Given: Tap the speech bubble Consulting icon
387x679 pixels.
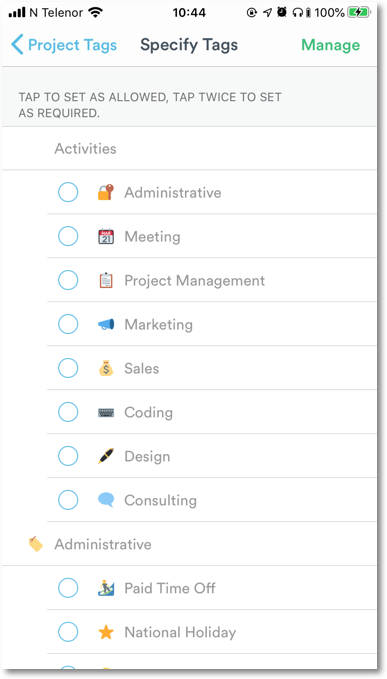Looking at the screenshot, I should click(106, 500).
